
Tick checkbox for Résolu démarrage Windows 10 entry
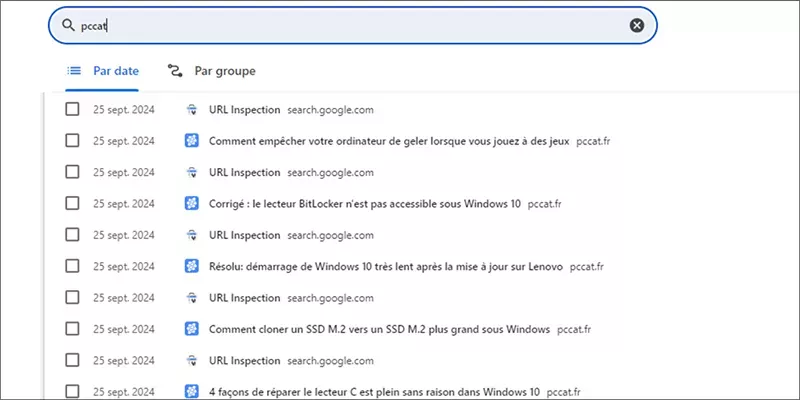72,266
